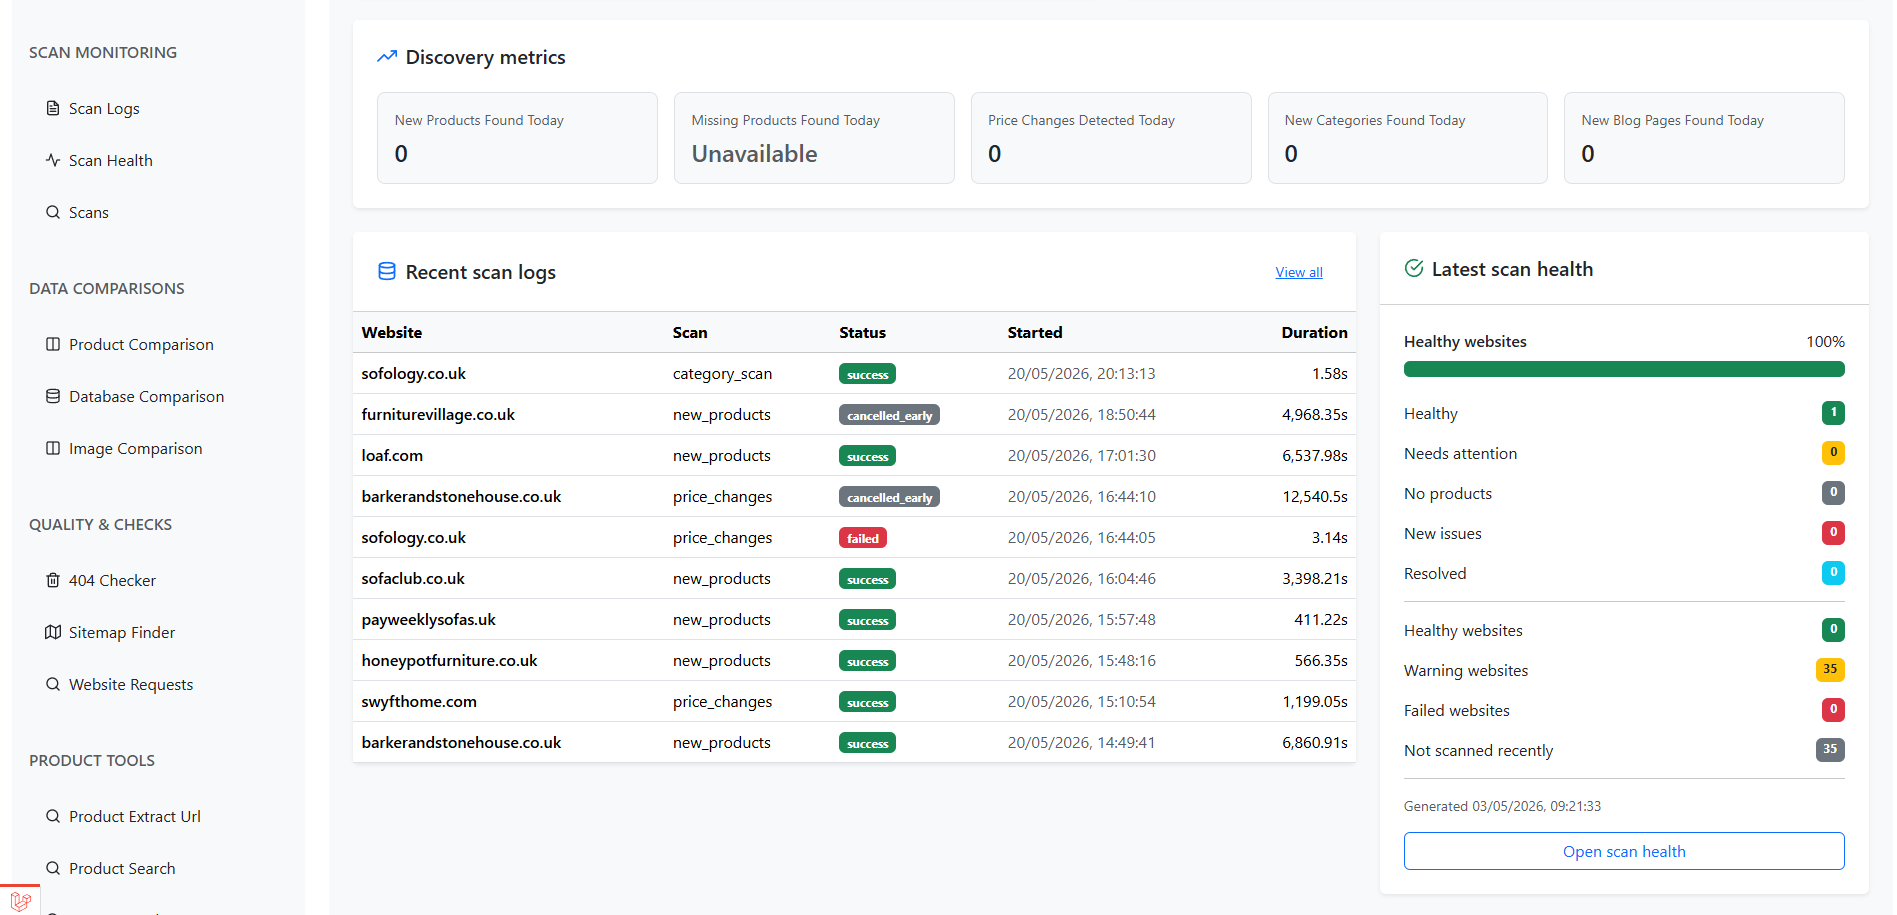Click the View all scan logs link
The width and height of the screenshot is (1897, 915).
pyautogui.click(x=1299, y=272)
